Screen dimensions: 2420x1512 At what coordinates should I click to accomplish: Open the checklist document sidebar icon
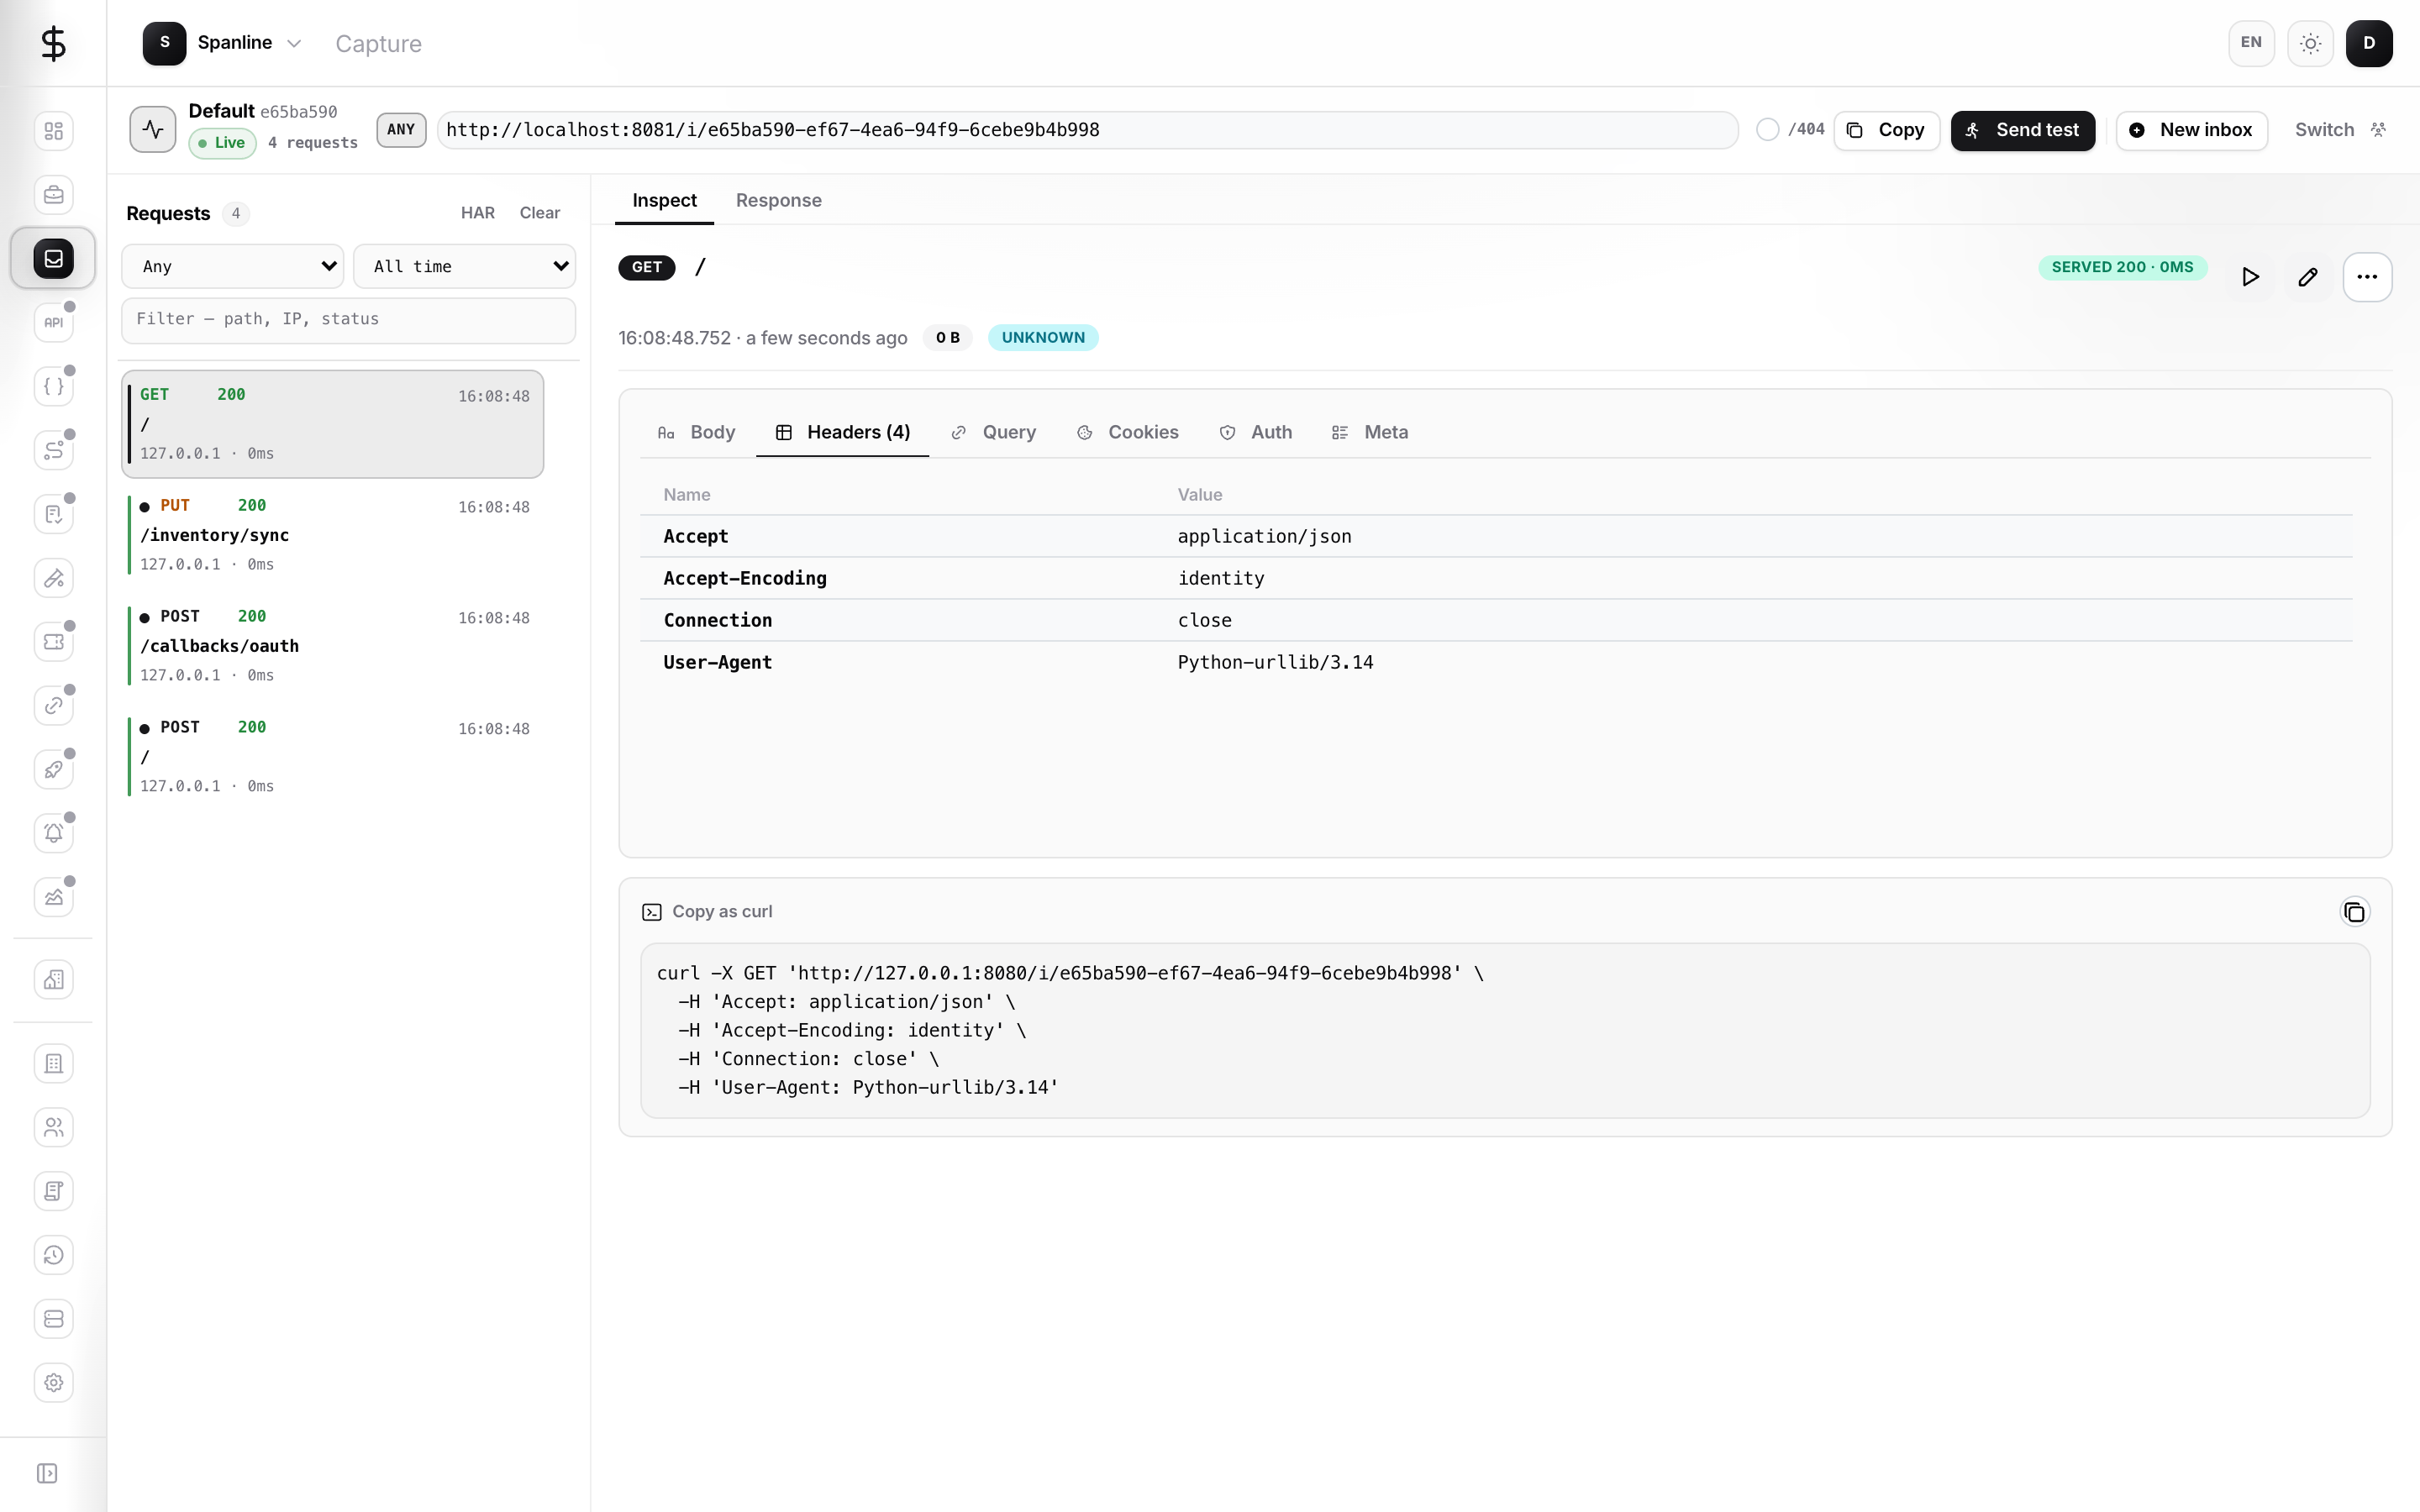point(53,514)
